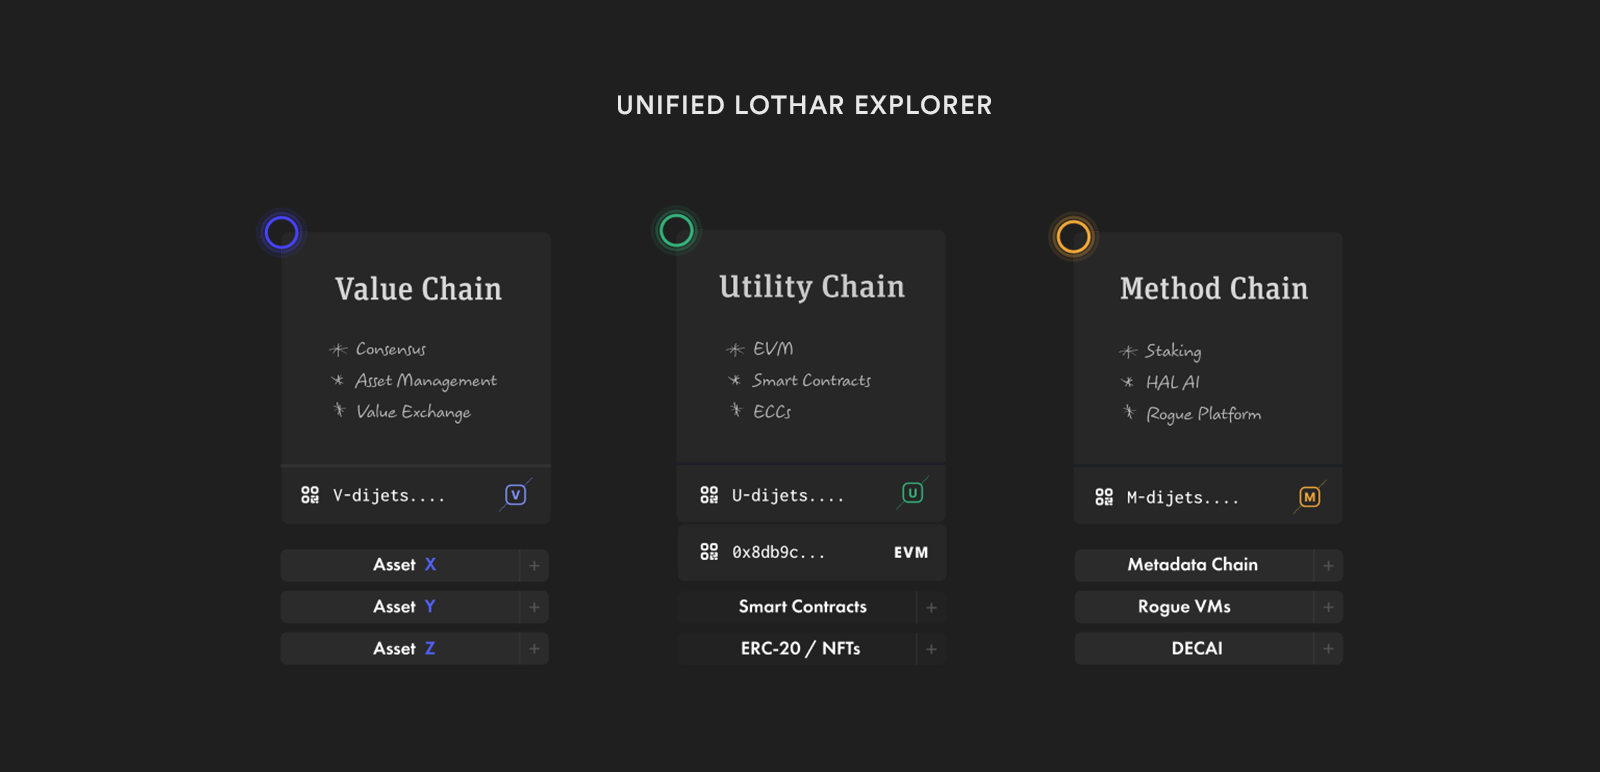The image size is (1600, 772).
Task: Expand Metadata Chain with plus button
Action: point(1328,565)
